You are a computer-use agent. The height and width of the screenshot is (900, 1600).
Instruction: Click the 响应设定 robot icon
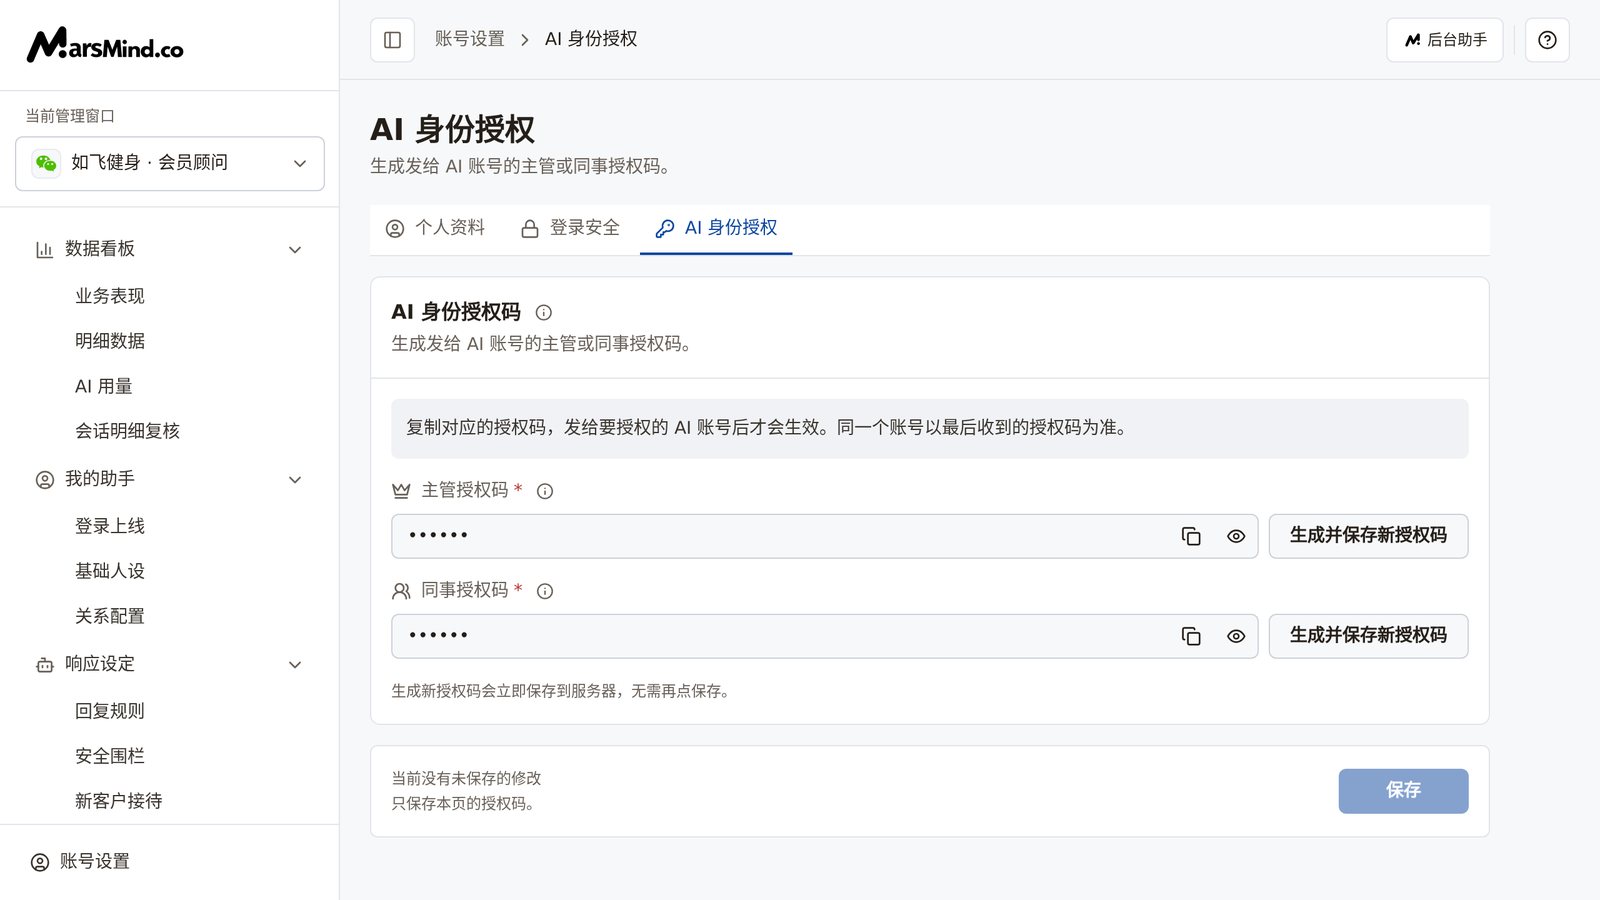45,665
